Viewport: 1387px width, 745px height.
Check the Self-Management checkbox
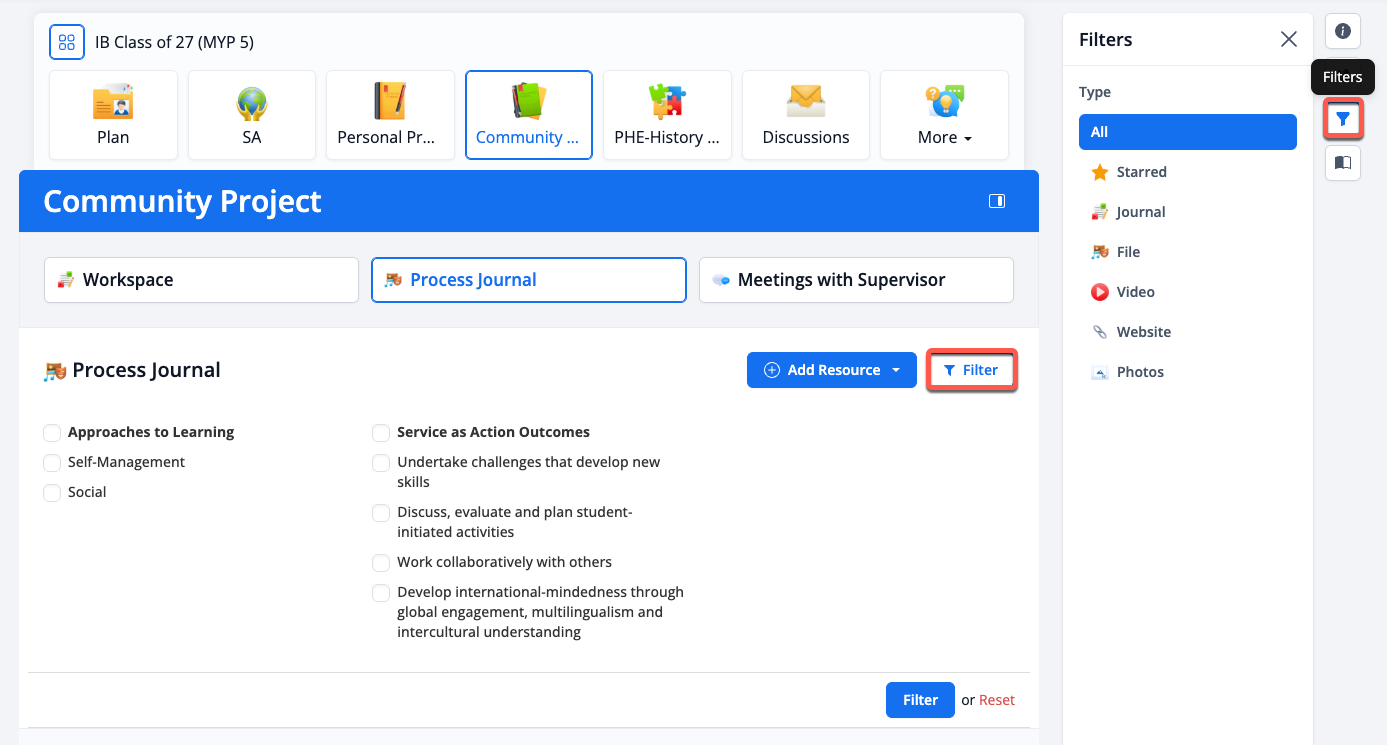coord(52,463)
